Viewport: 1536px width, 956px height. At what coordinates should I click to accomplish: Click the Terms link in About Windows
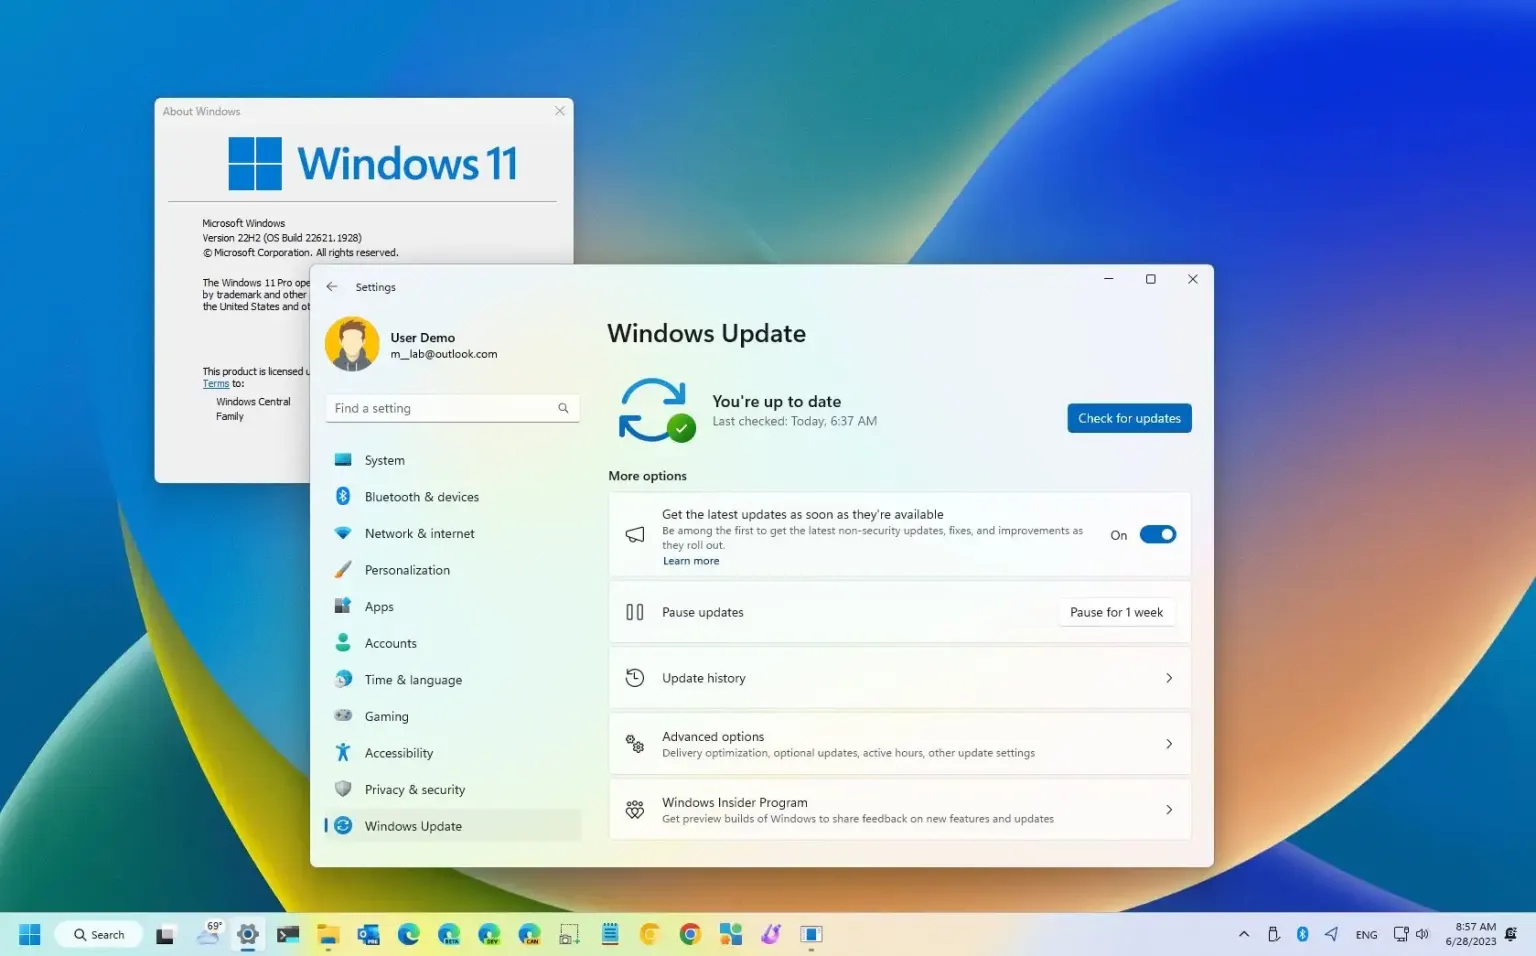click(x=216, y=384)
